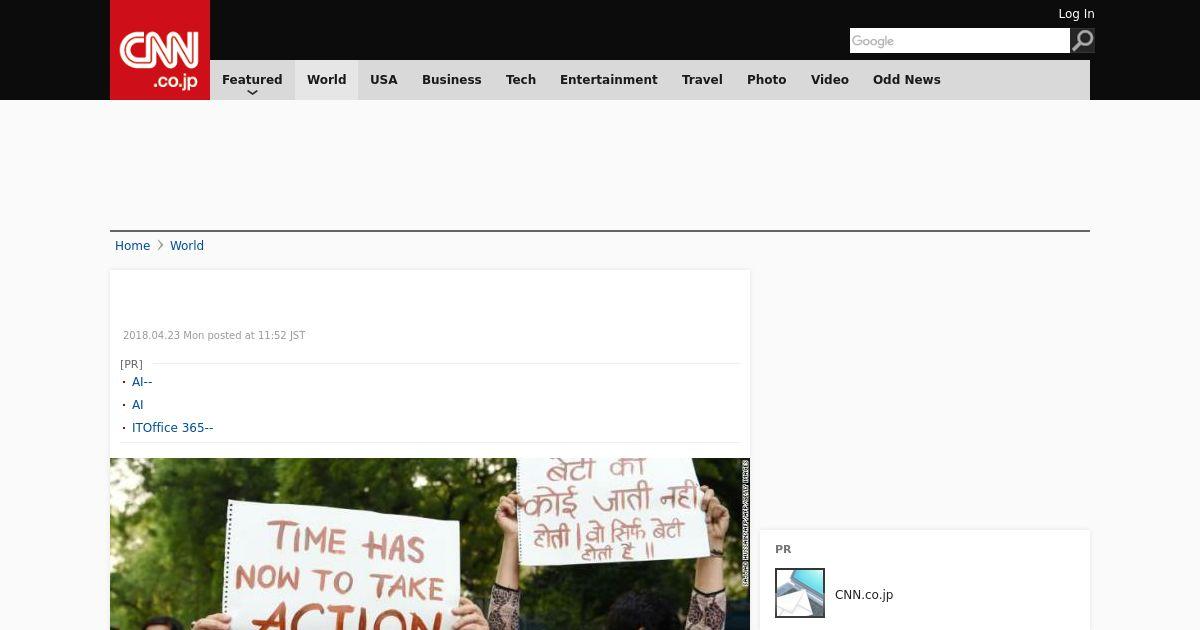Go to the Travel section
The width and height of the screenshot is (1200, 630).
tap(702, 80)
